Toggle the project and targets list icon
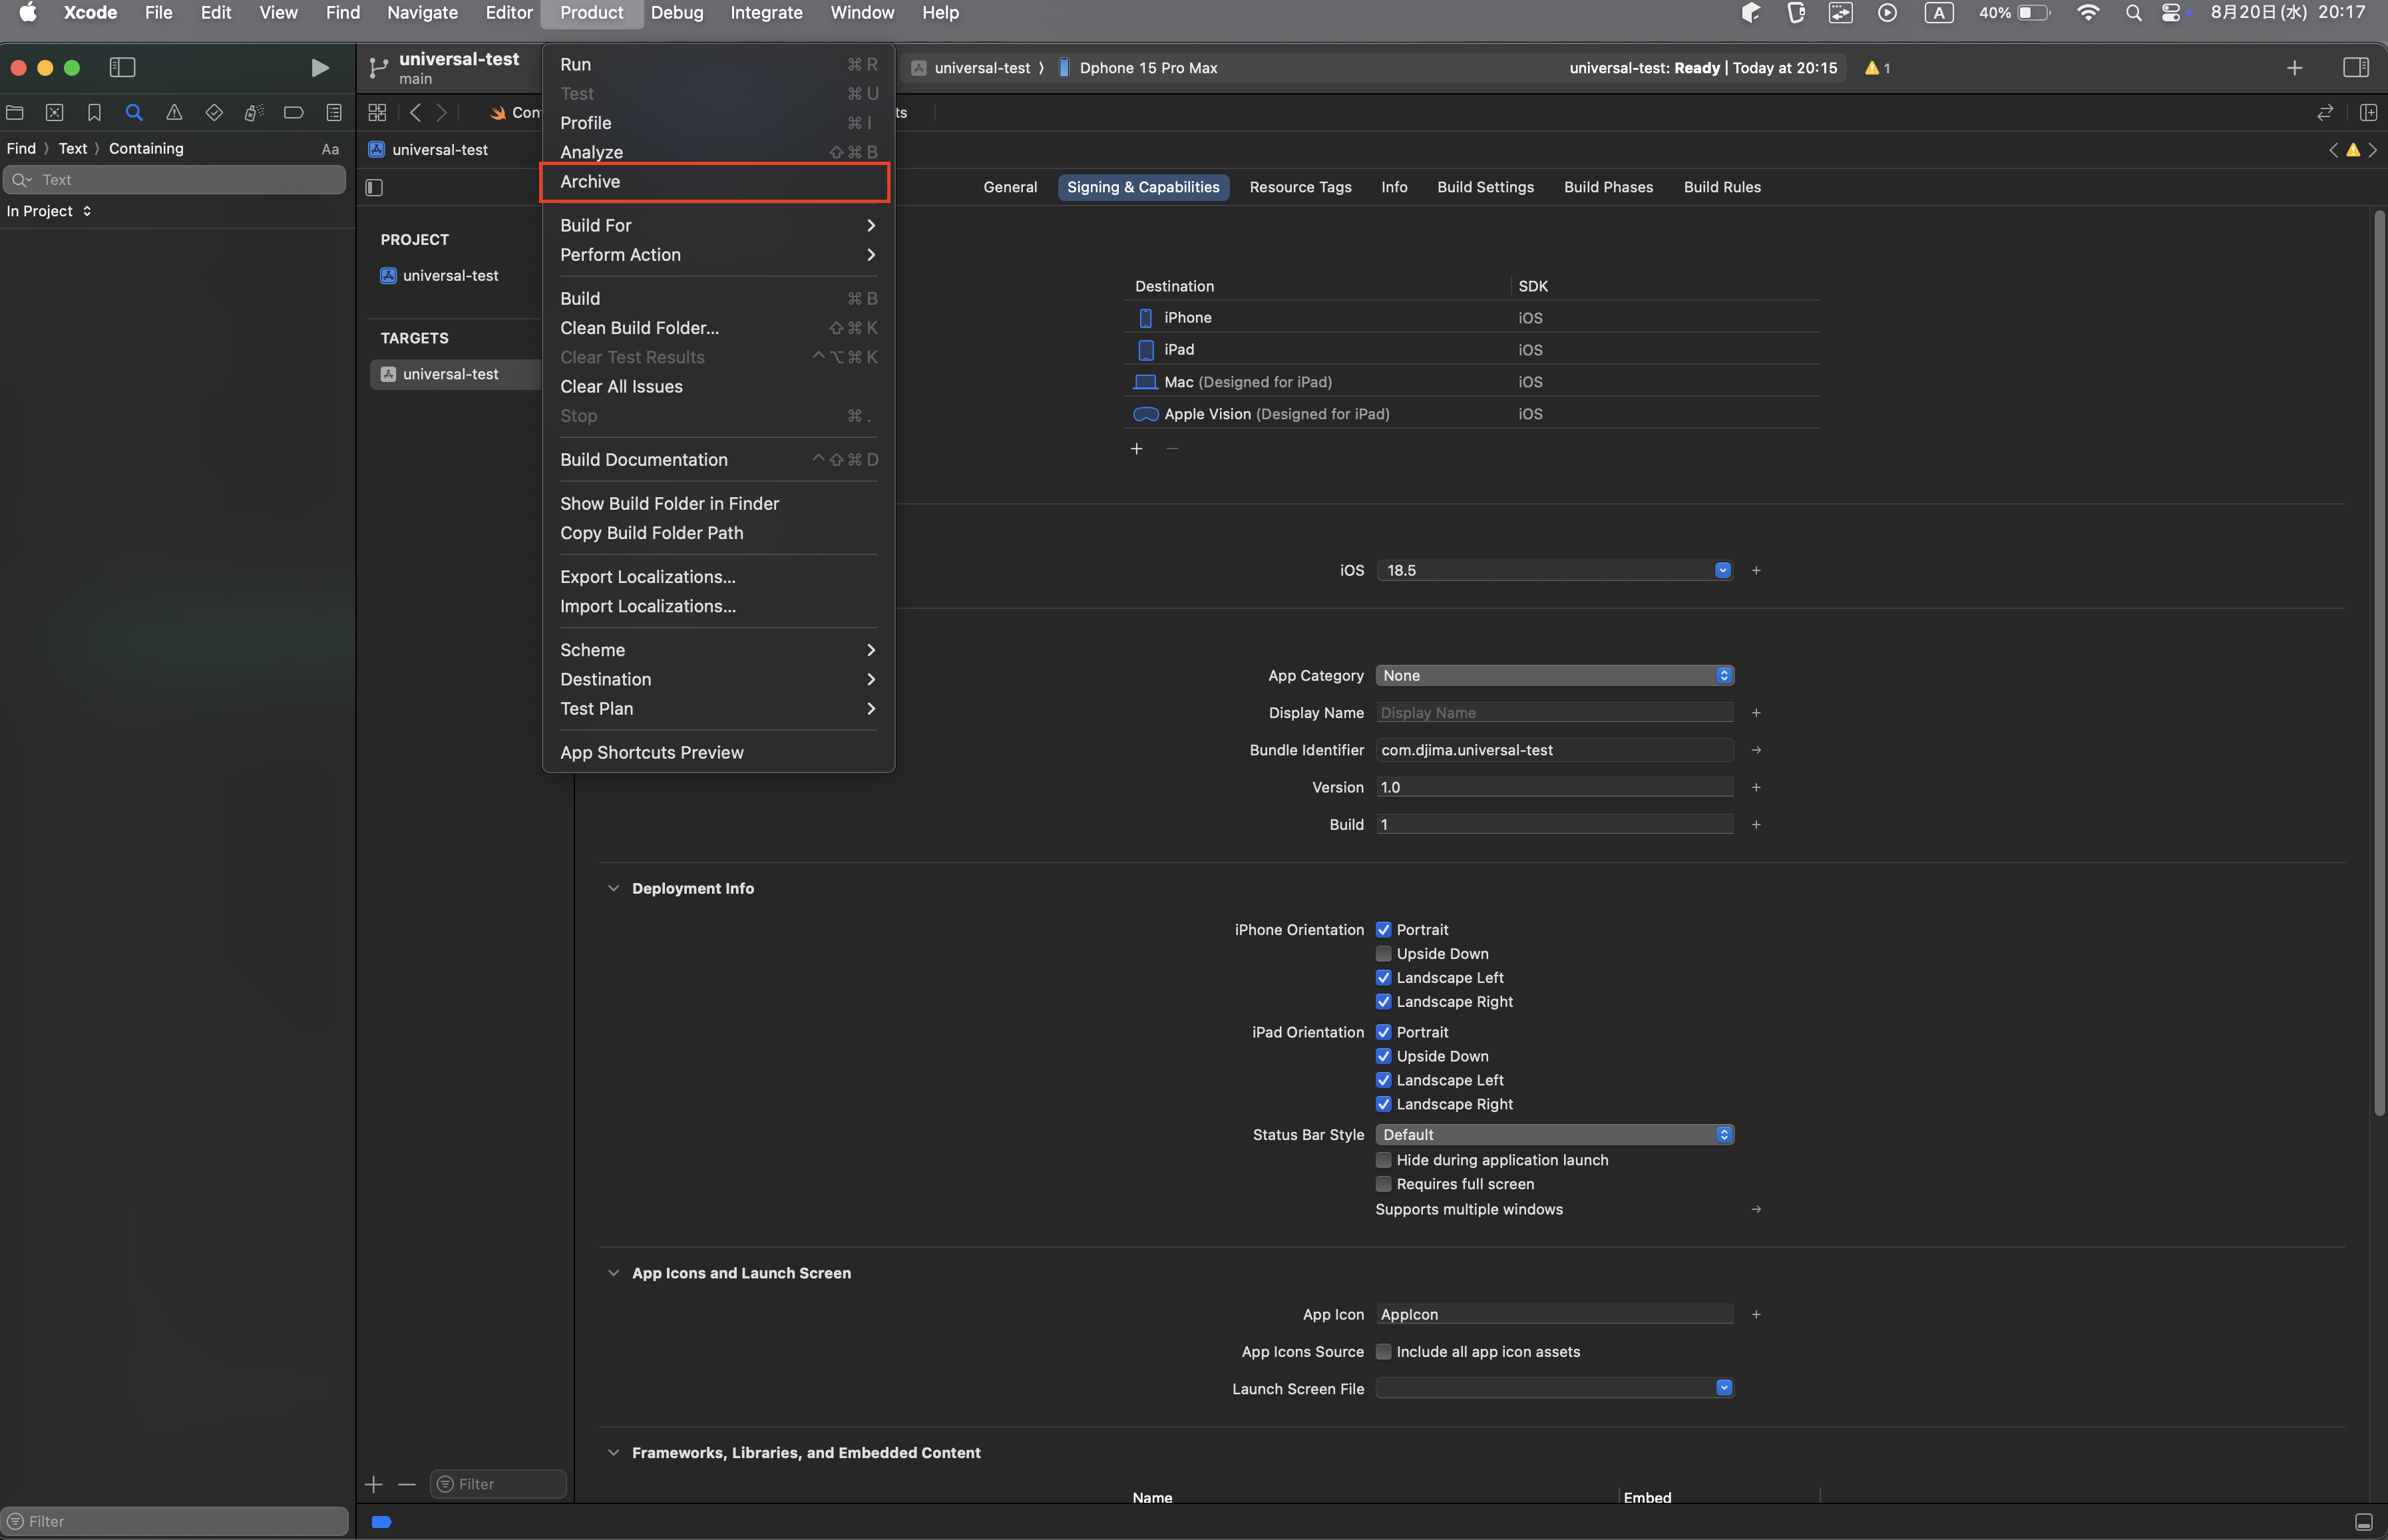Viewport: 2388px width, 1540px height. click(x=375, y=187)
